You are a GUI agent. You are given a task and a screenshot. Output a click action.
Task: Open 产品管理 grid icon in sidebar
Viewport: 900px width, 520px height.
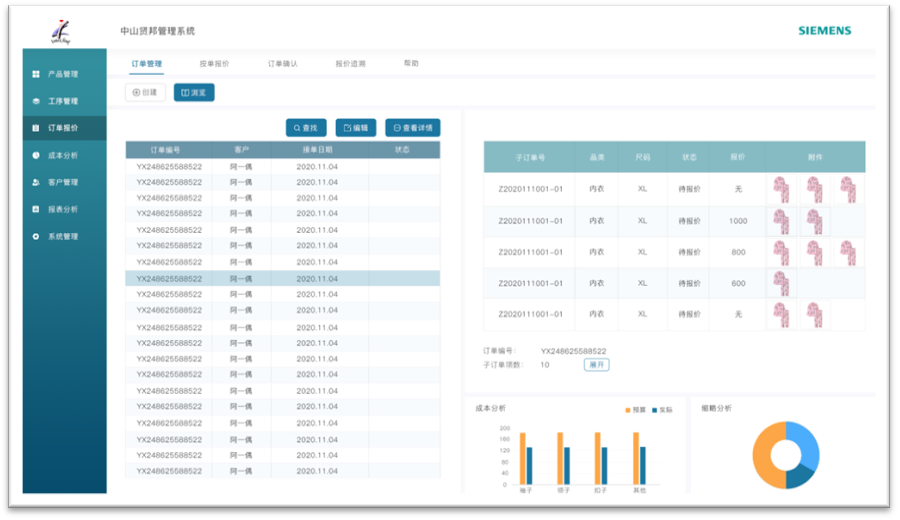coord(36,74)
